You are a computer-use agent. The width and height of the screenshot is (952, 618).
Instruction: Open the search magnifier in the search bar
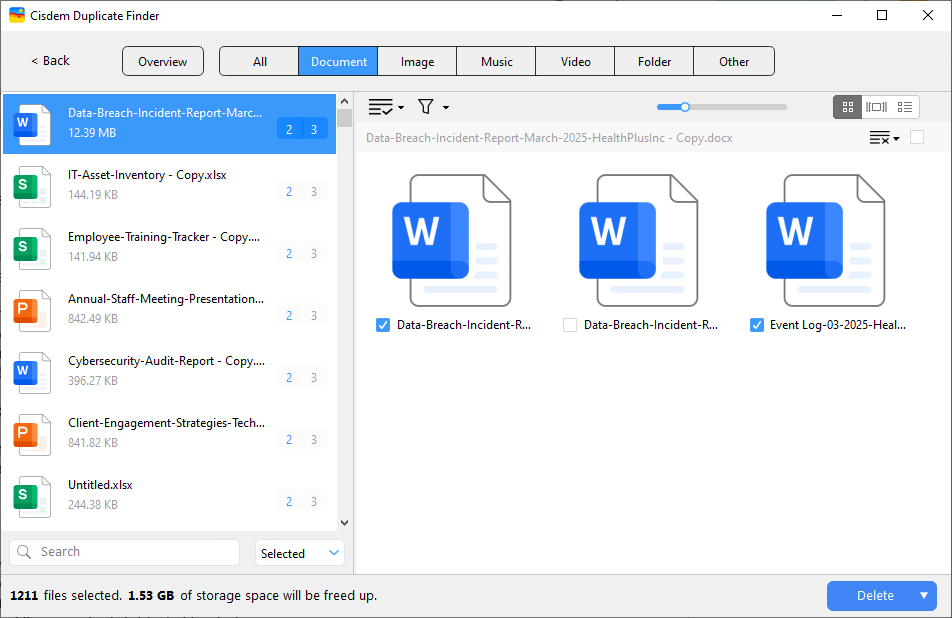pyautogui.click(x=22, y=552)
